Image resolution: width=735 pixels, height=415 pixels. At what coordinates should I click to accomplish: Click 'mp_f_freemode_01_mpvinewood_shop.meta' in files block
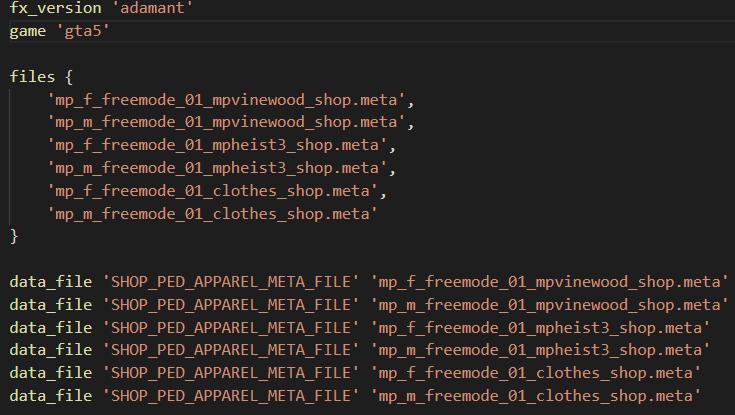[226, 100]
